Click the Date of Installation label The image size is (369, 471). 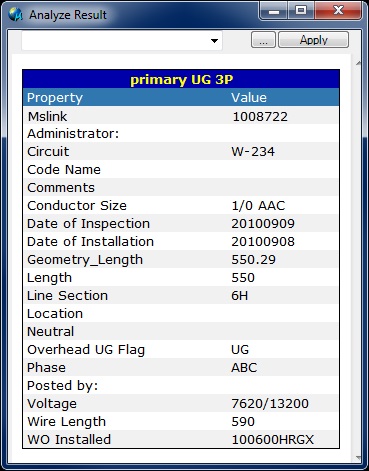91,242
